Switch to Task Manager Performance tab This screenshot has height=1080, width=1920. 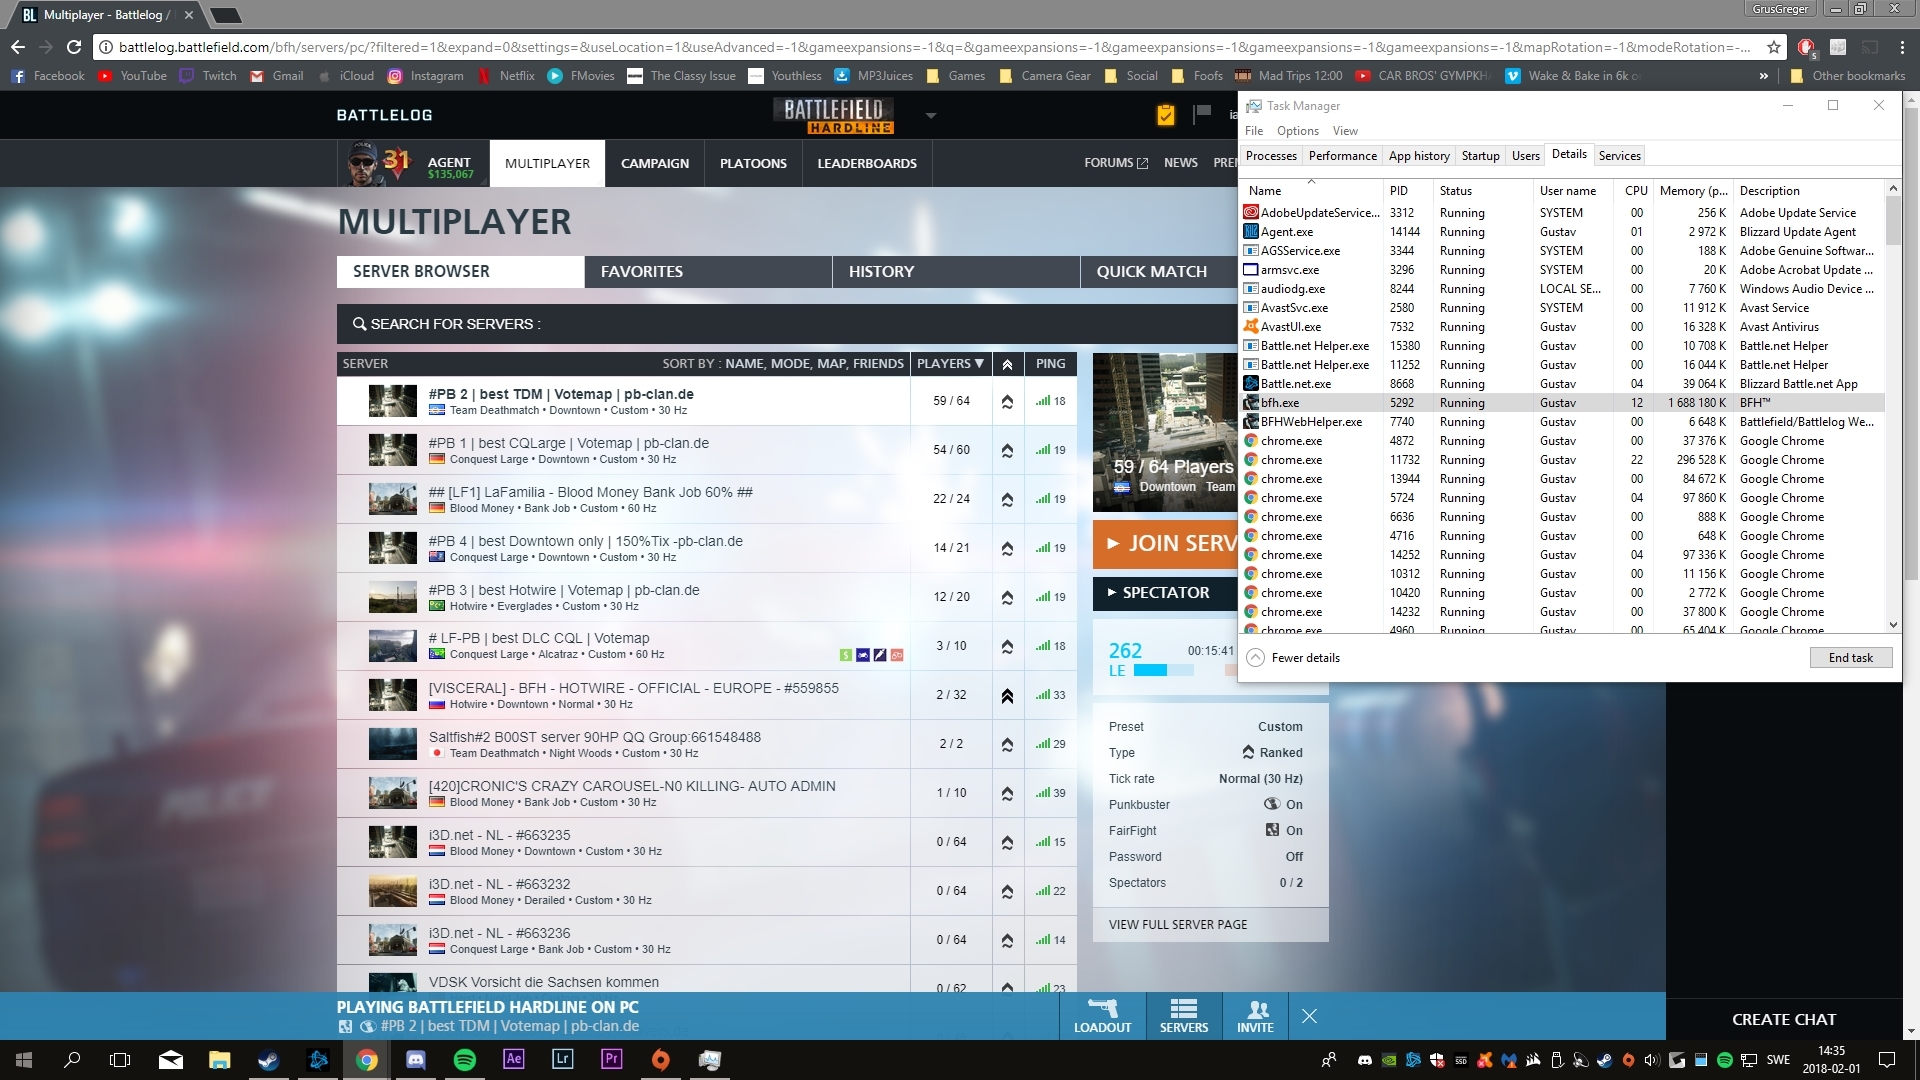click(x=1342, y=155)
